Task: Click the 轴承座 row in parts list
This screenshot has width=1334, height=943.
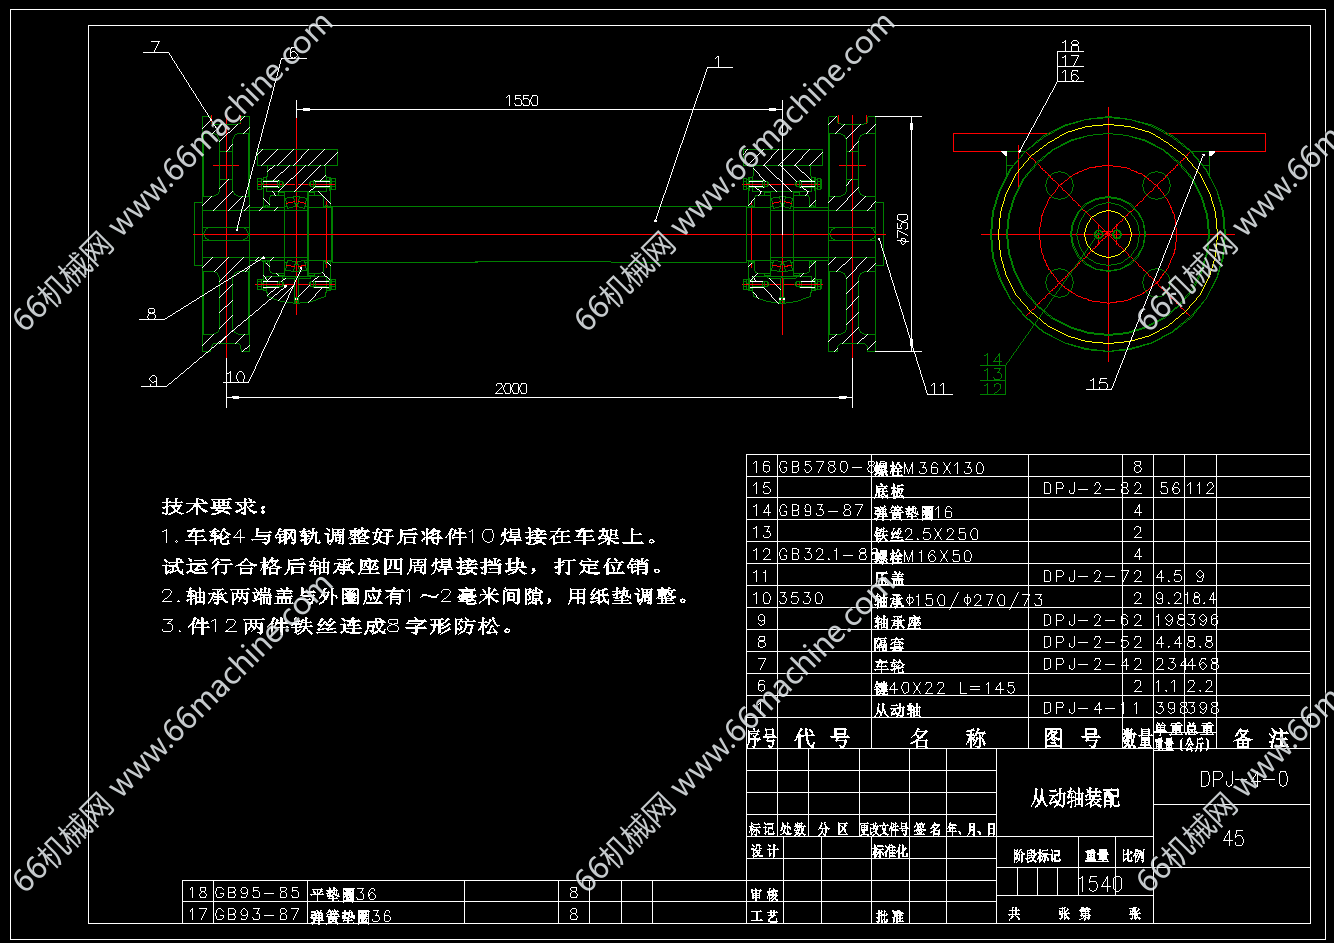Action: pyautogui.click(x=897, y=621)
